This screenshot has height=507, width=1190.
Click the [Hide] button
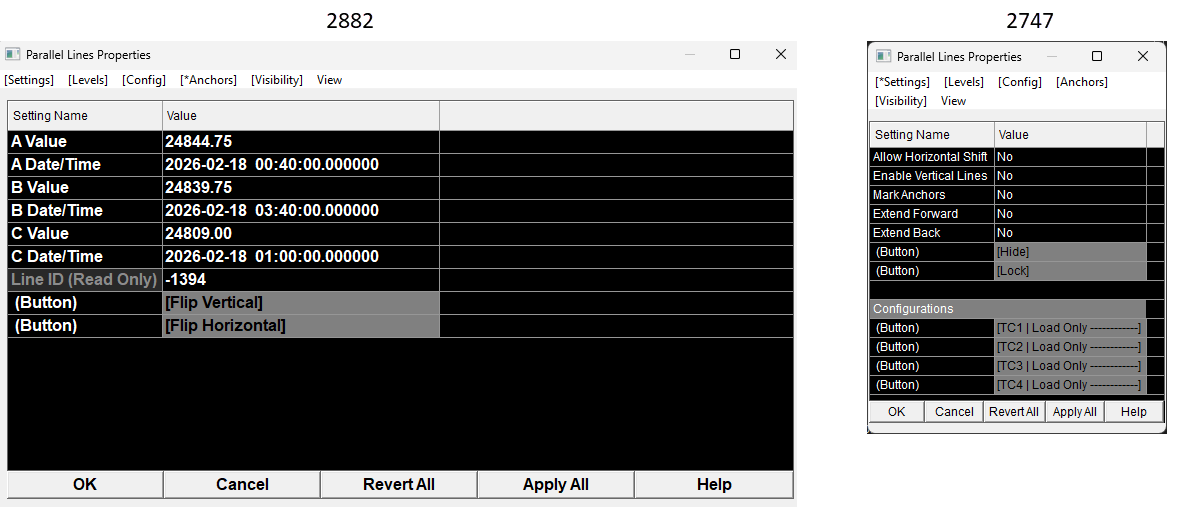(x=1070, y=251)
